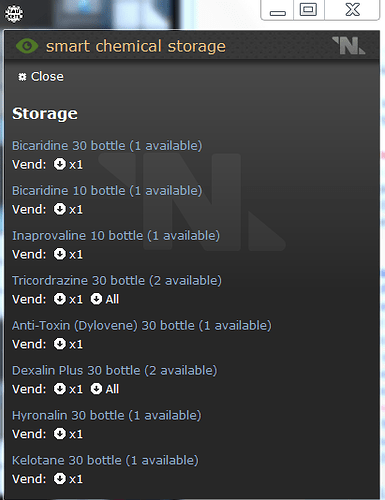This screenshot has height=500, width=385.
Task: Vend one Bicaridine 10 bottle
Action: coord(68,209)
